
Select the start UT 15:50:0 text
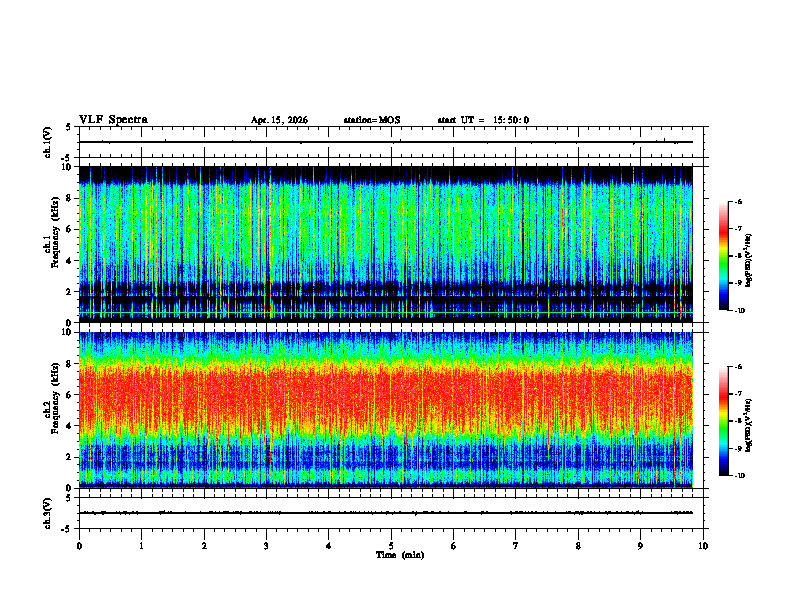pyautogui.click(x=483, y=120)
